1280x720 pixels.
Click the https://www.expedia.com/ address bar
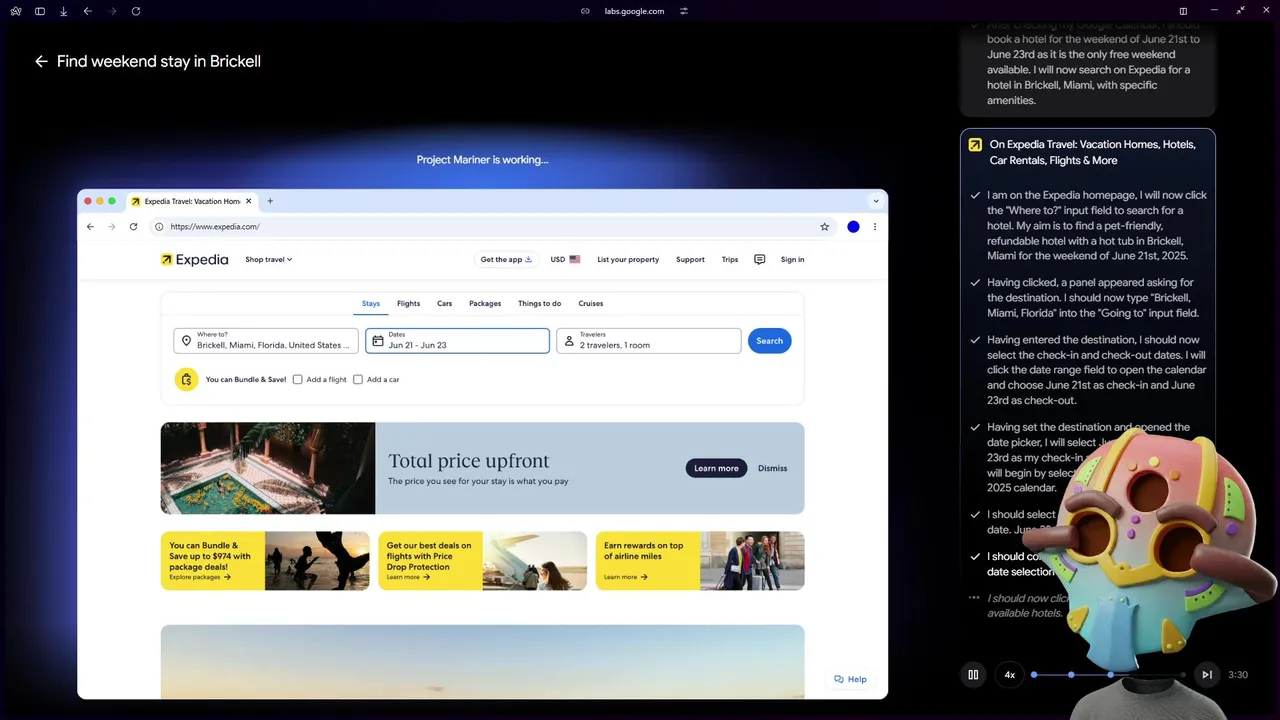click(494, 227)
